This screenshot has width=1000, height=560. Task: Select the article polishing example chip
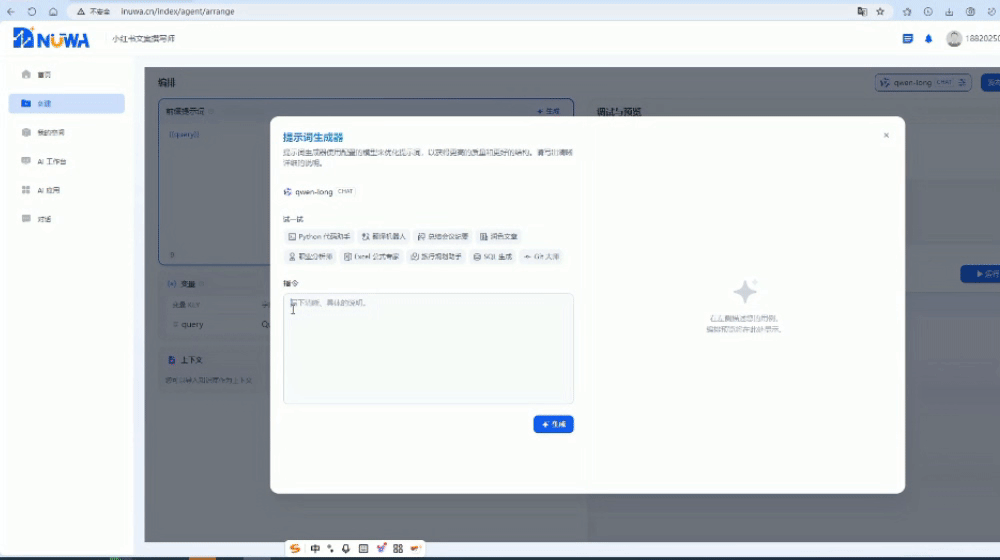coord(498,237)
